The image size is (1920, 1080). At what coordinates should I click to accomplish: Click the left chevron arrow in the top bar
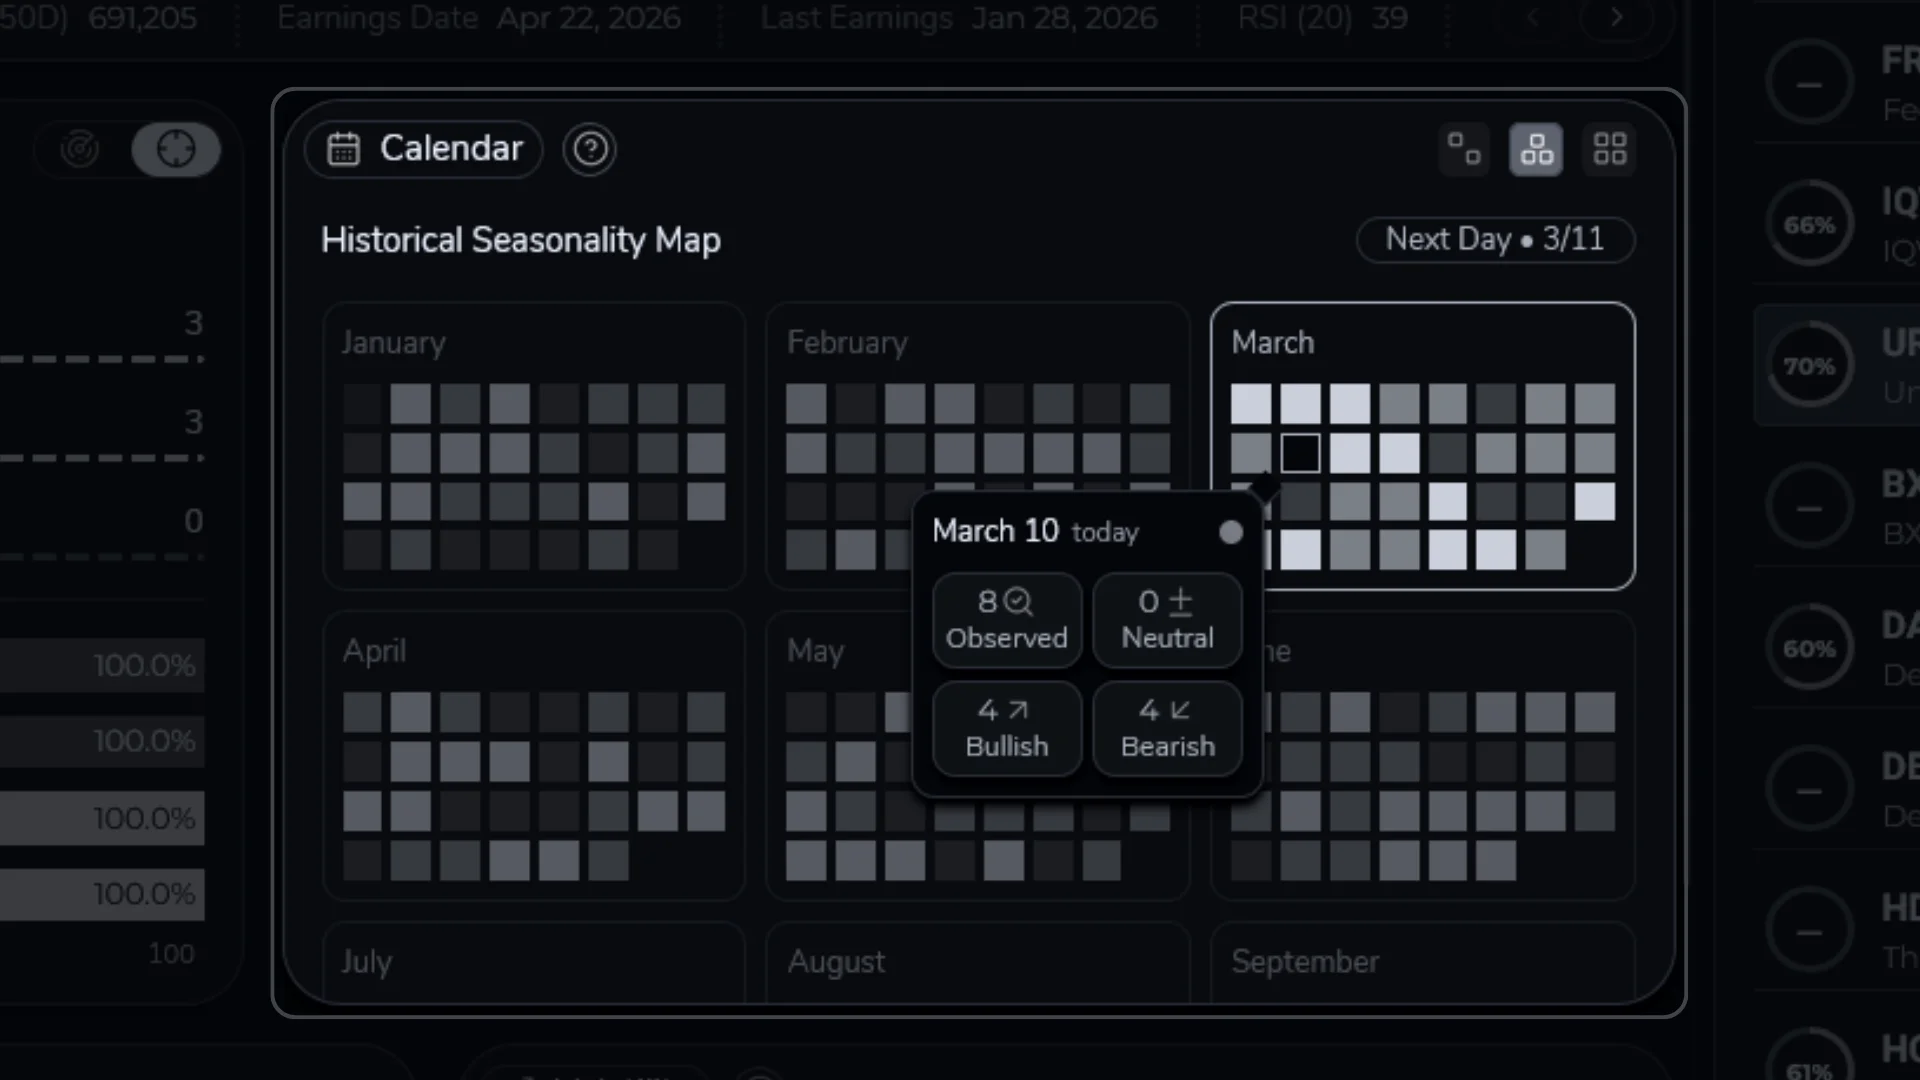tap(1533, 17)
